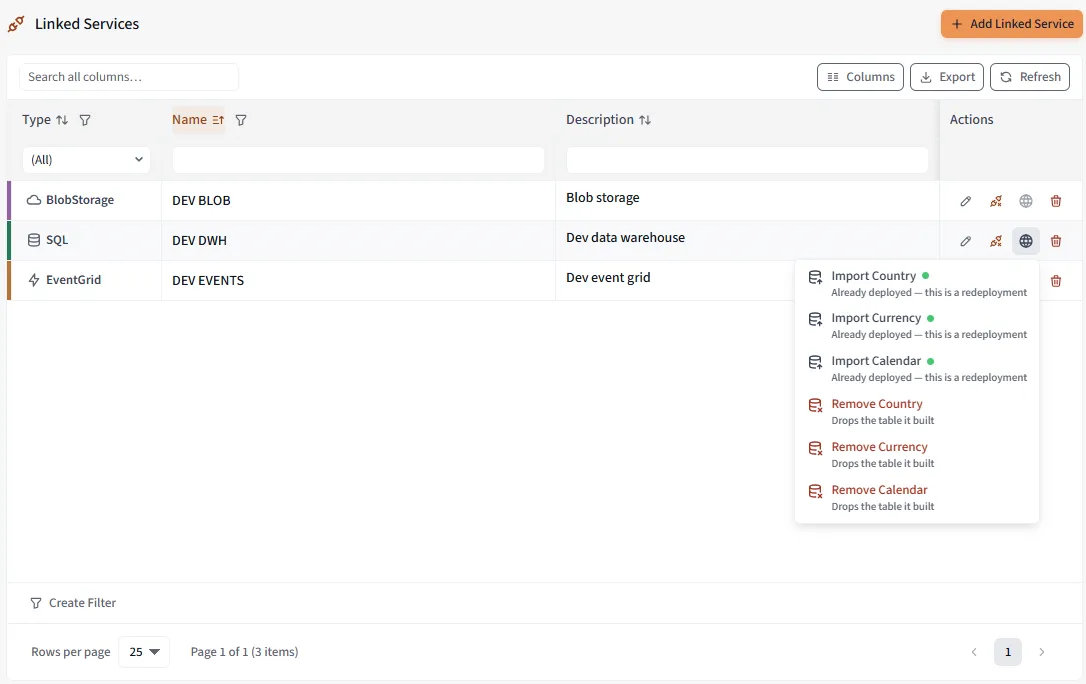Viewport: 1086px width, 684px height.
Task: Click the Dev event grid description
Action: point(608,278)
